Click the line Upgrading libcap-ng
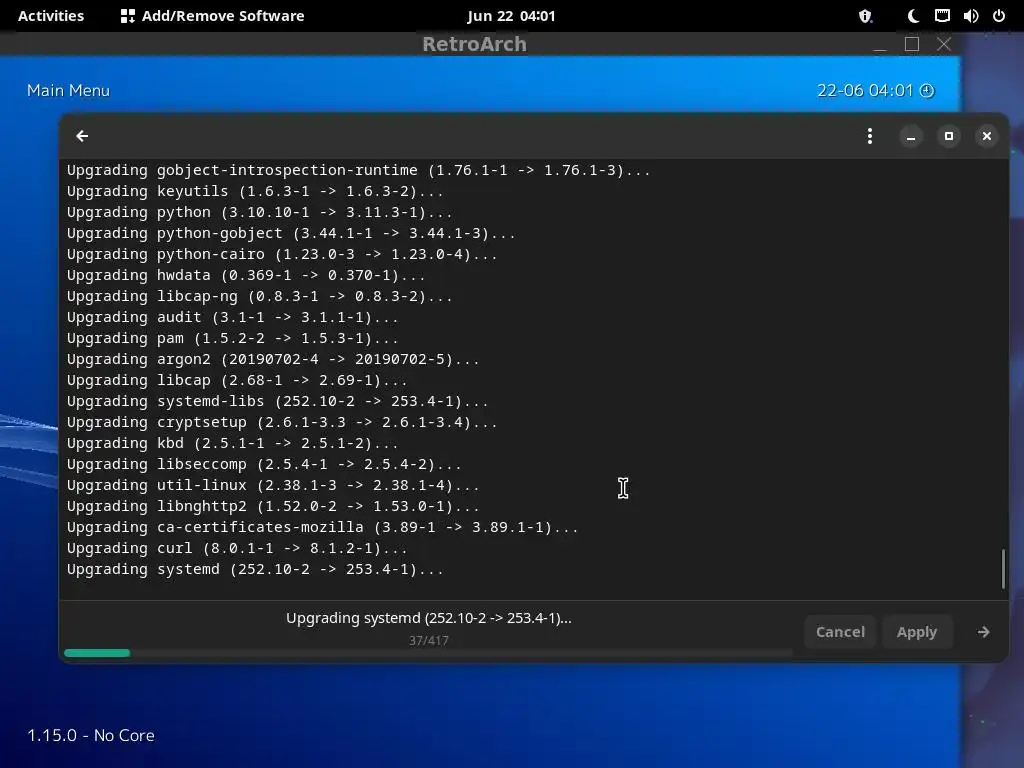The width and height of the screenshot is (1024, 768). pyautogui.click(x=259, y=296)
